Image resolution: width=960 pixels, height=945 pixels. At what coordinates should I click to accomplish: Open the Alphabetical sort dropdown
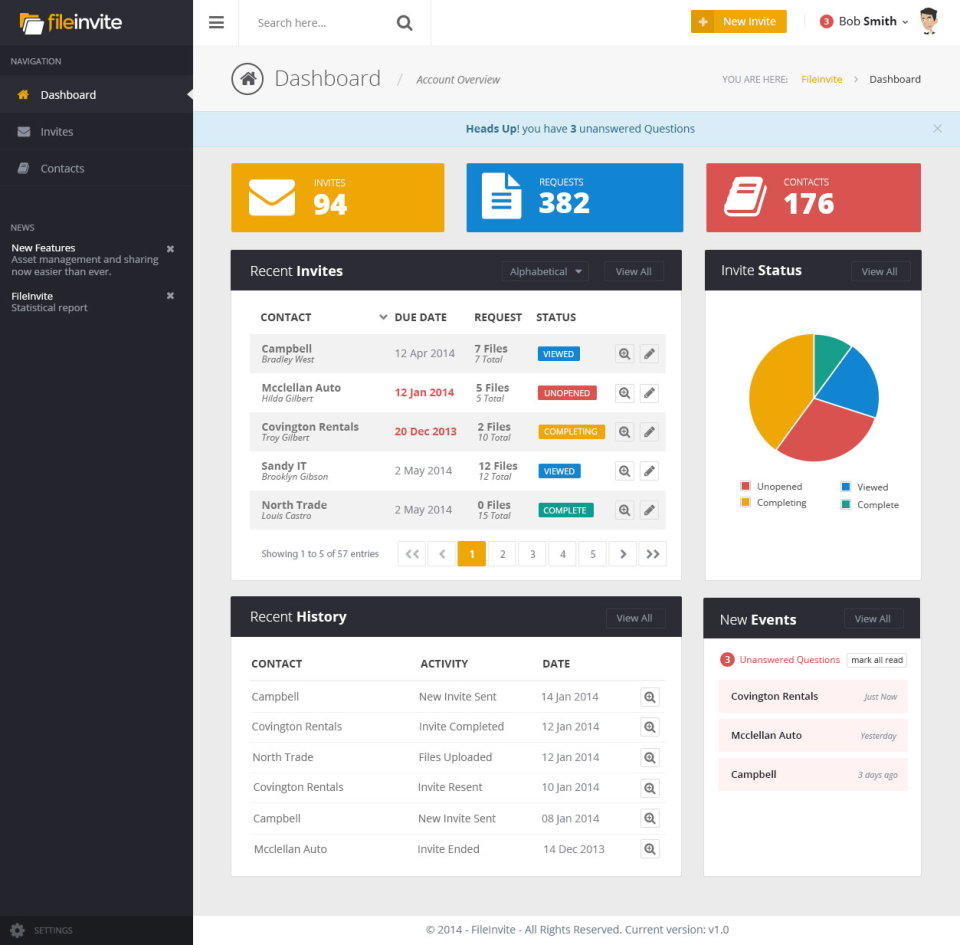click(545, 270)
